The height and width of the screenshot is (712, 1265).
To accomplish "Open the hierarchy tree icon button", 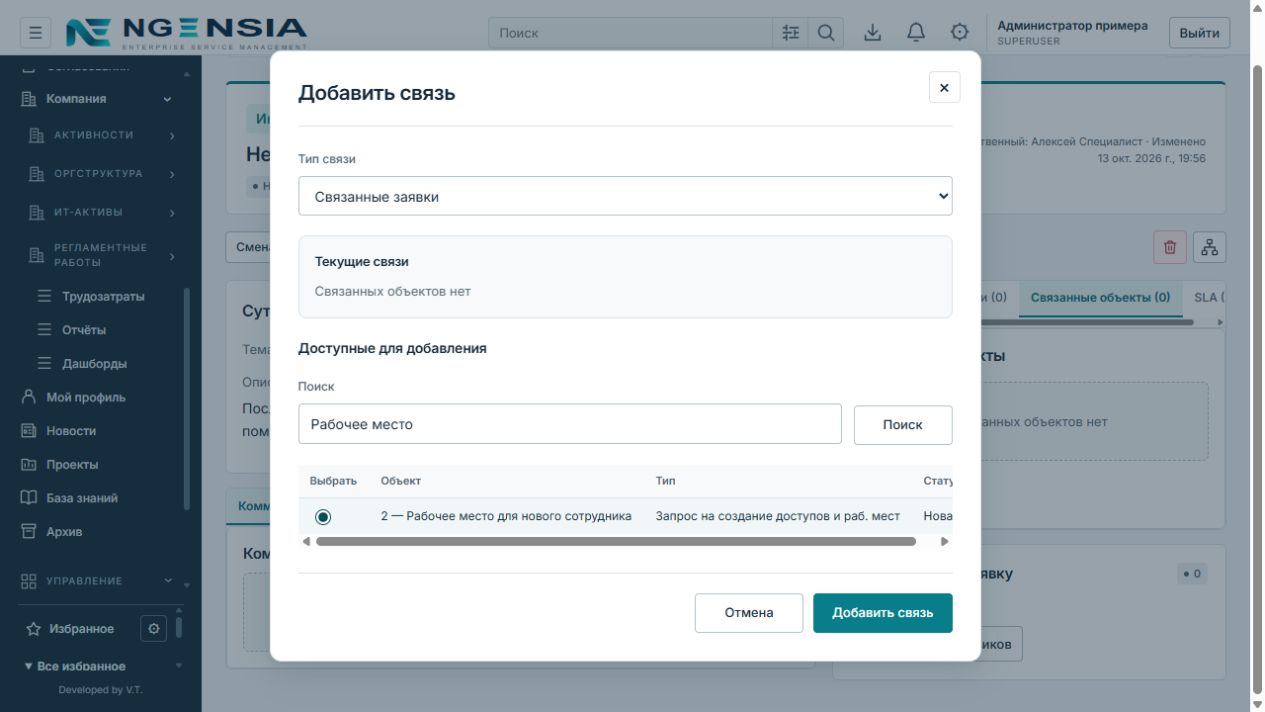I will pyautogui.click(x=1210, y=247).
